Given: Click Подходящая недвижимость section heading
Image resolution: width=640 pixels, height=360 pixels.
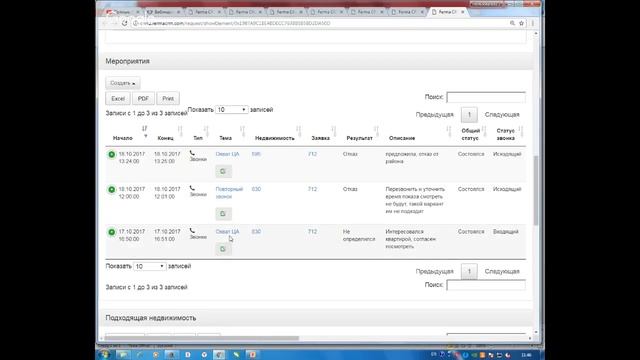Looking at the screenshot, I should point(151,318).
